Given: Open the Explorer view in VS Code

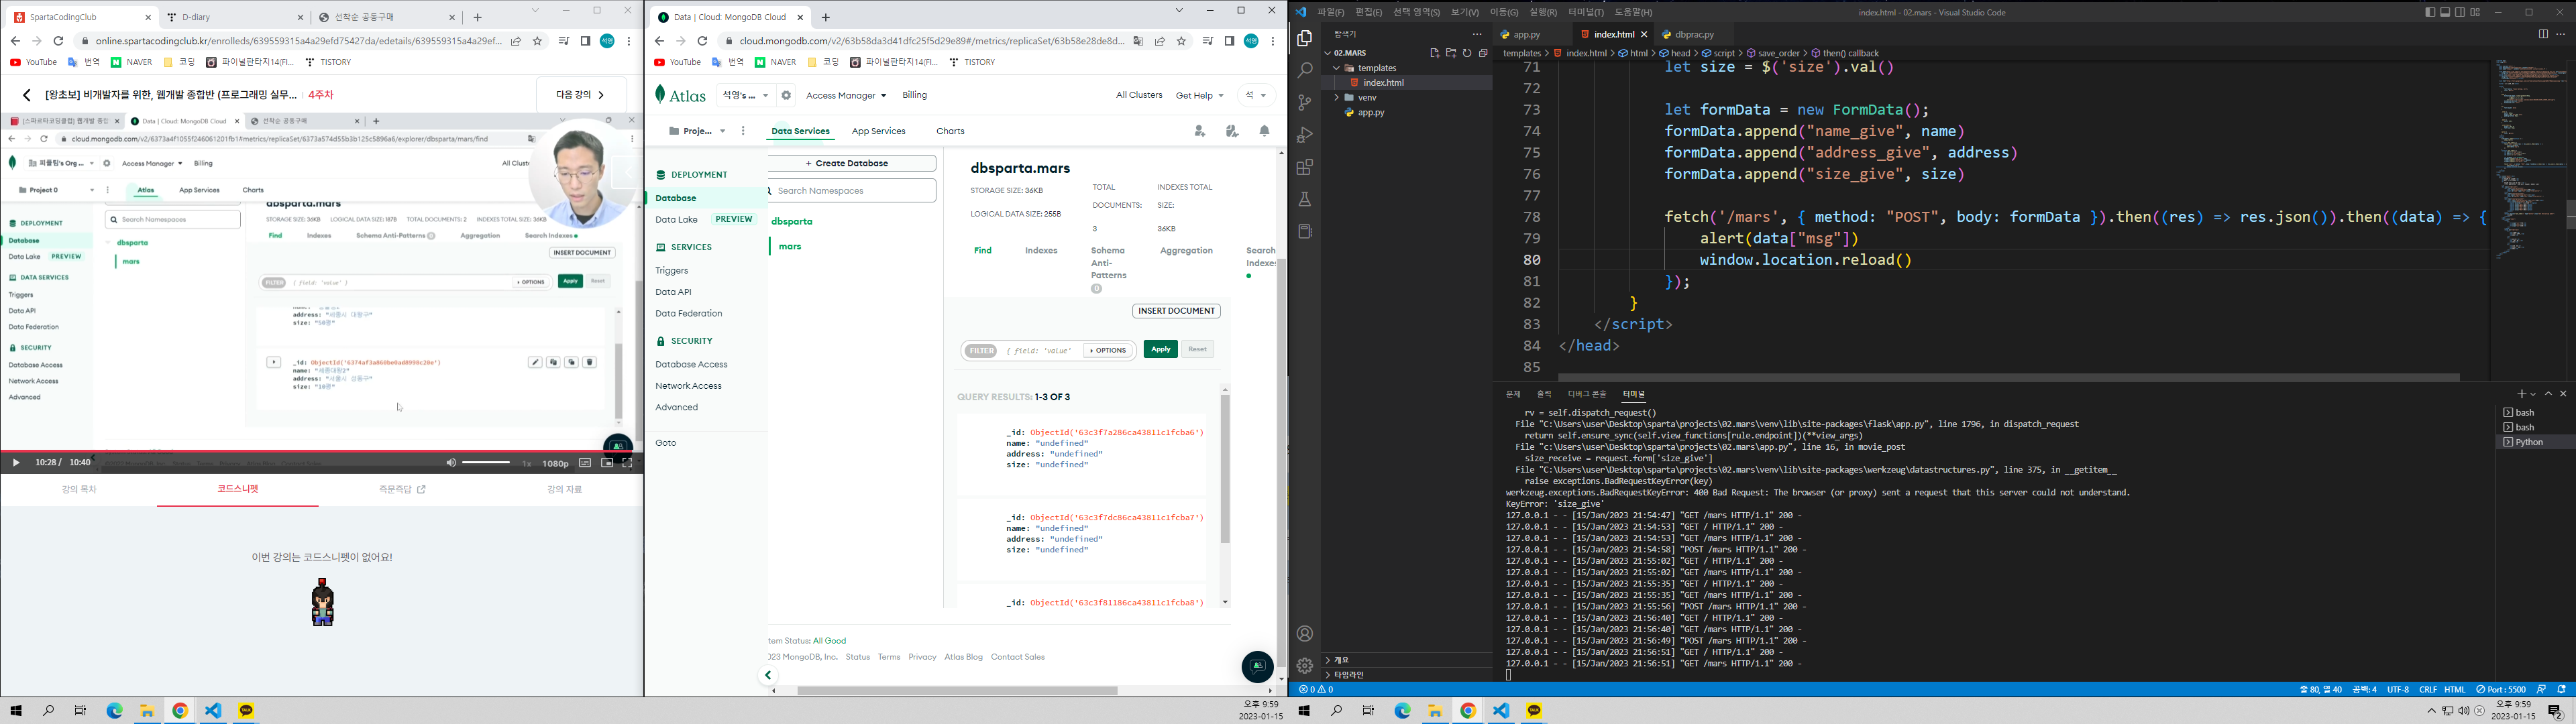Looking at the screenshot, I should 1304,38.
